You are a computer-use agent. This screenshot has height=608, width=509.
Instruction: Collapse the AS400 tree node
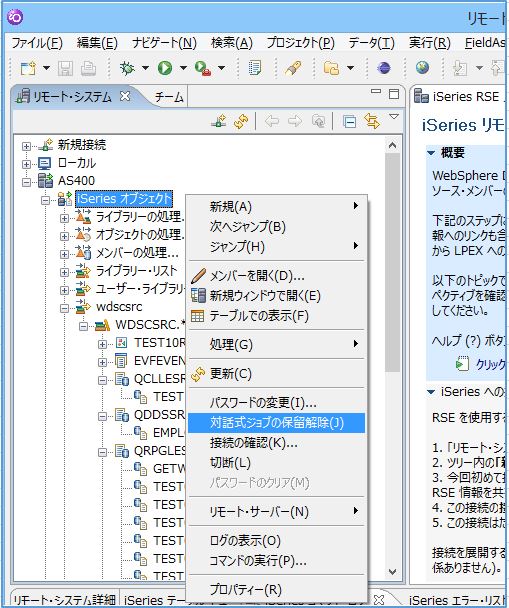[x=26, y=182]
